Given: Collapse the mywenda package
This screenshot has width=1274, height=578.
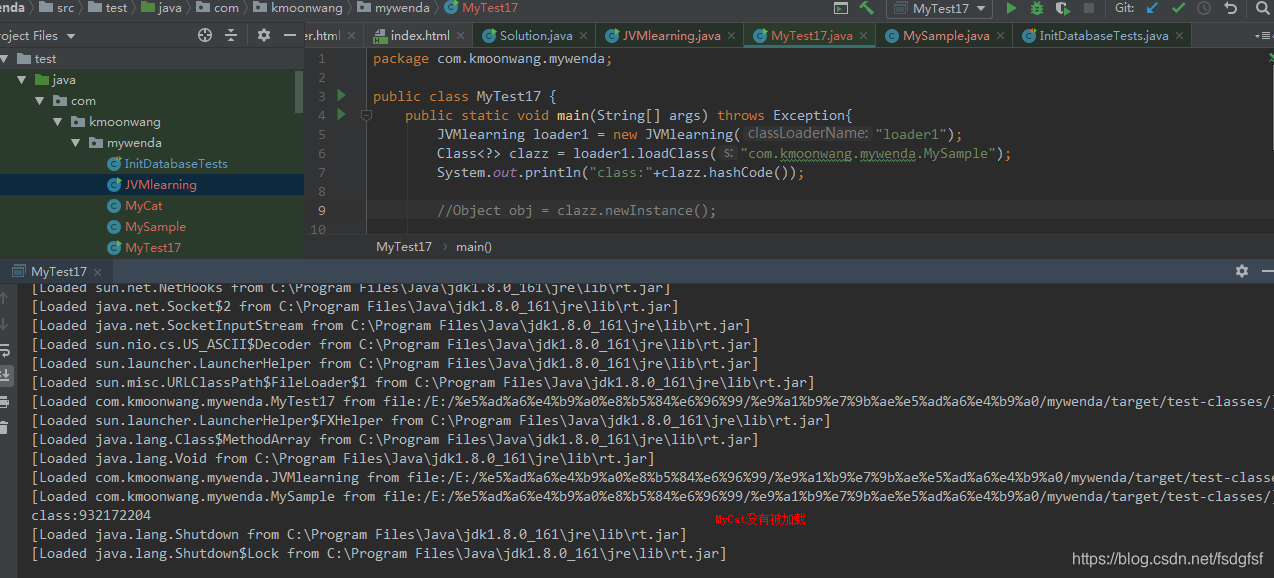Looking at the screenshot, I should point(76,143).
